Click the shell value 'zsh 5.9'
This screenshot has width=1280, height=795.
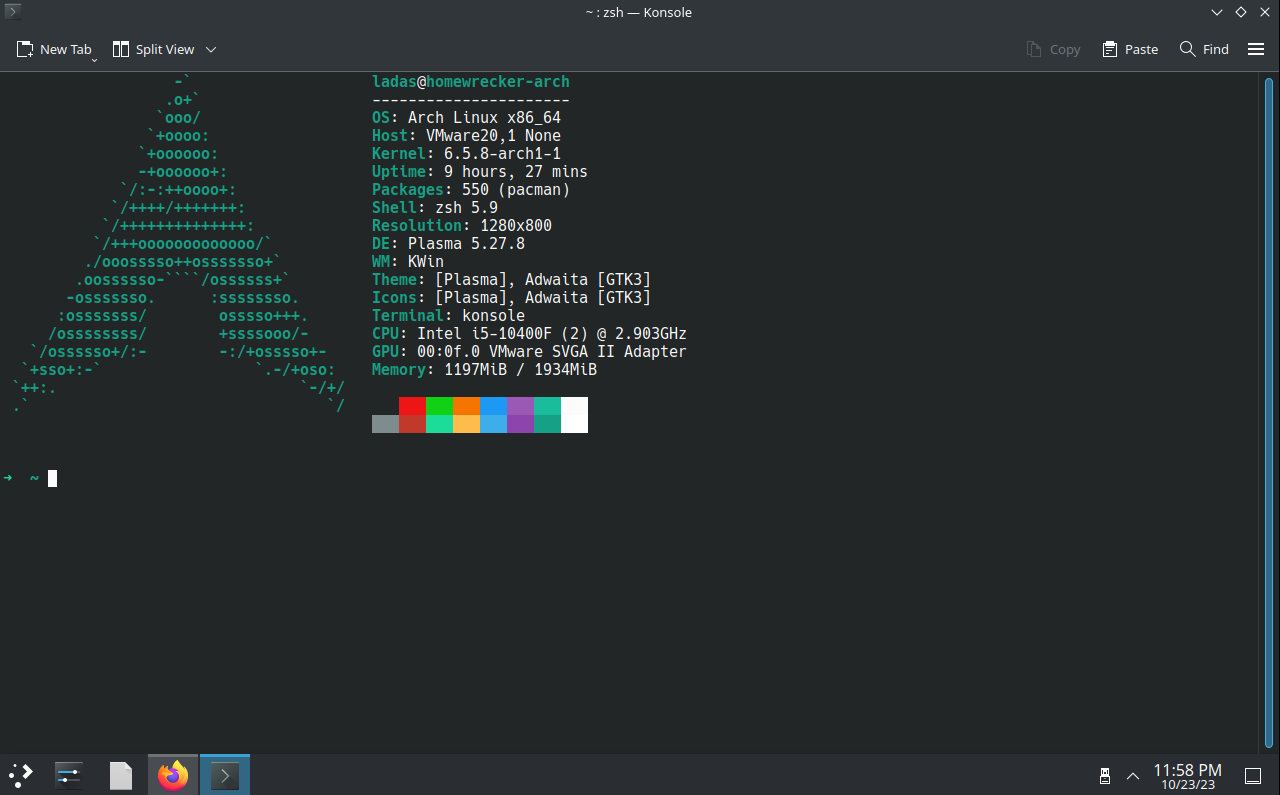coord(466,208)
